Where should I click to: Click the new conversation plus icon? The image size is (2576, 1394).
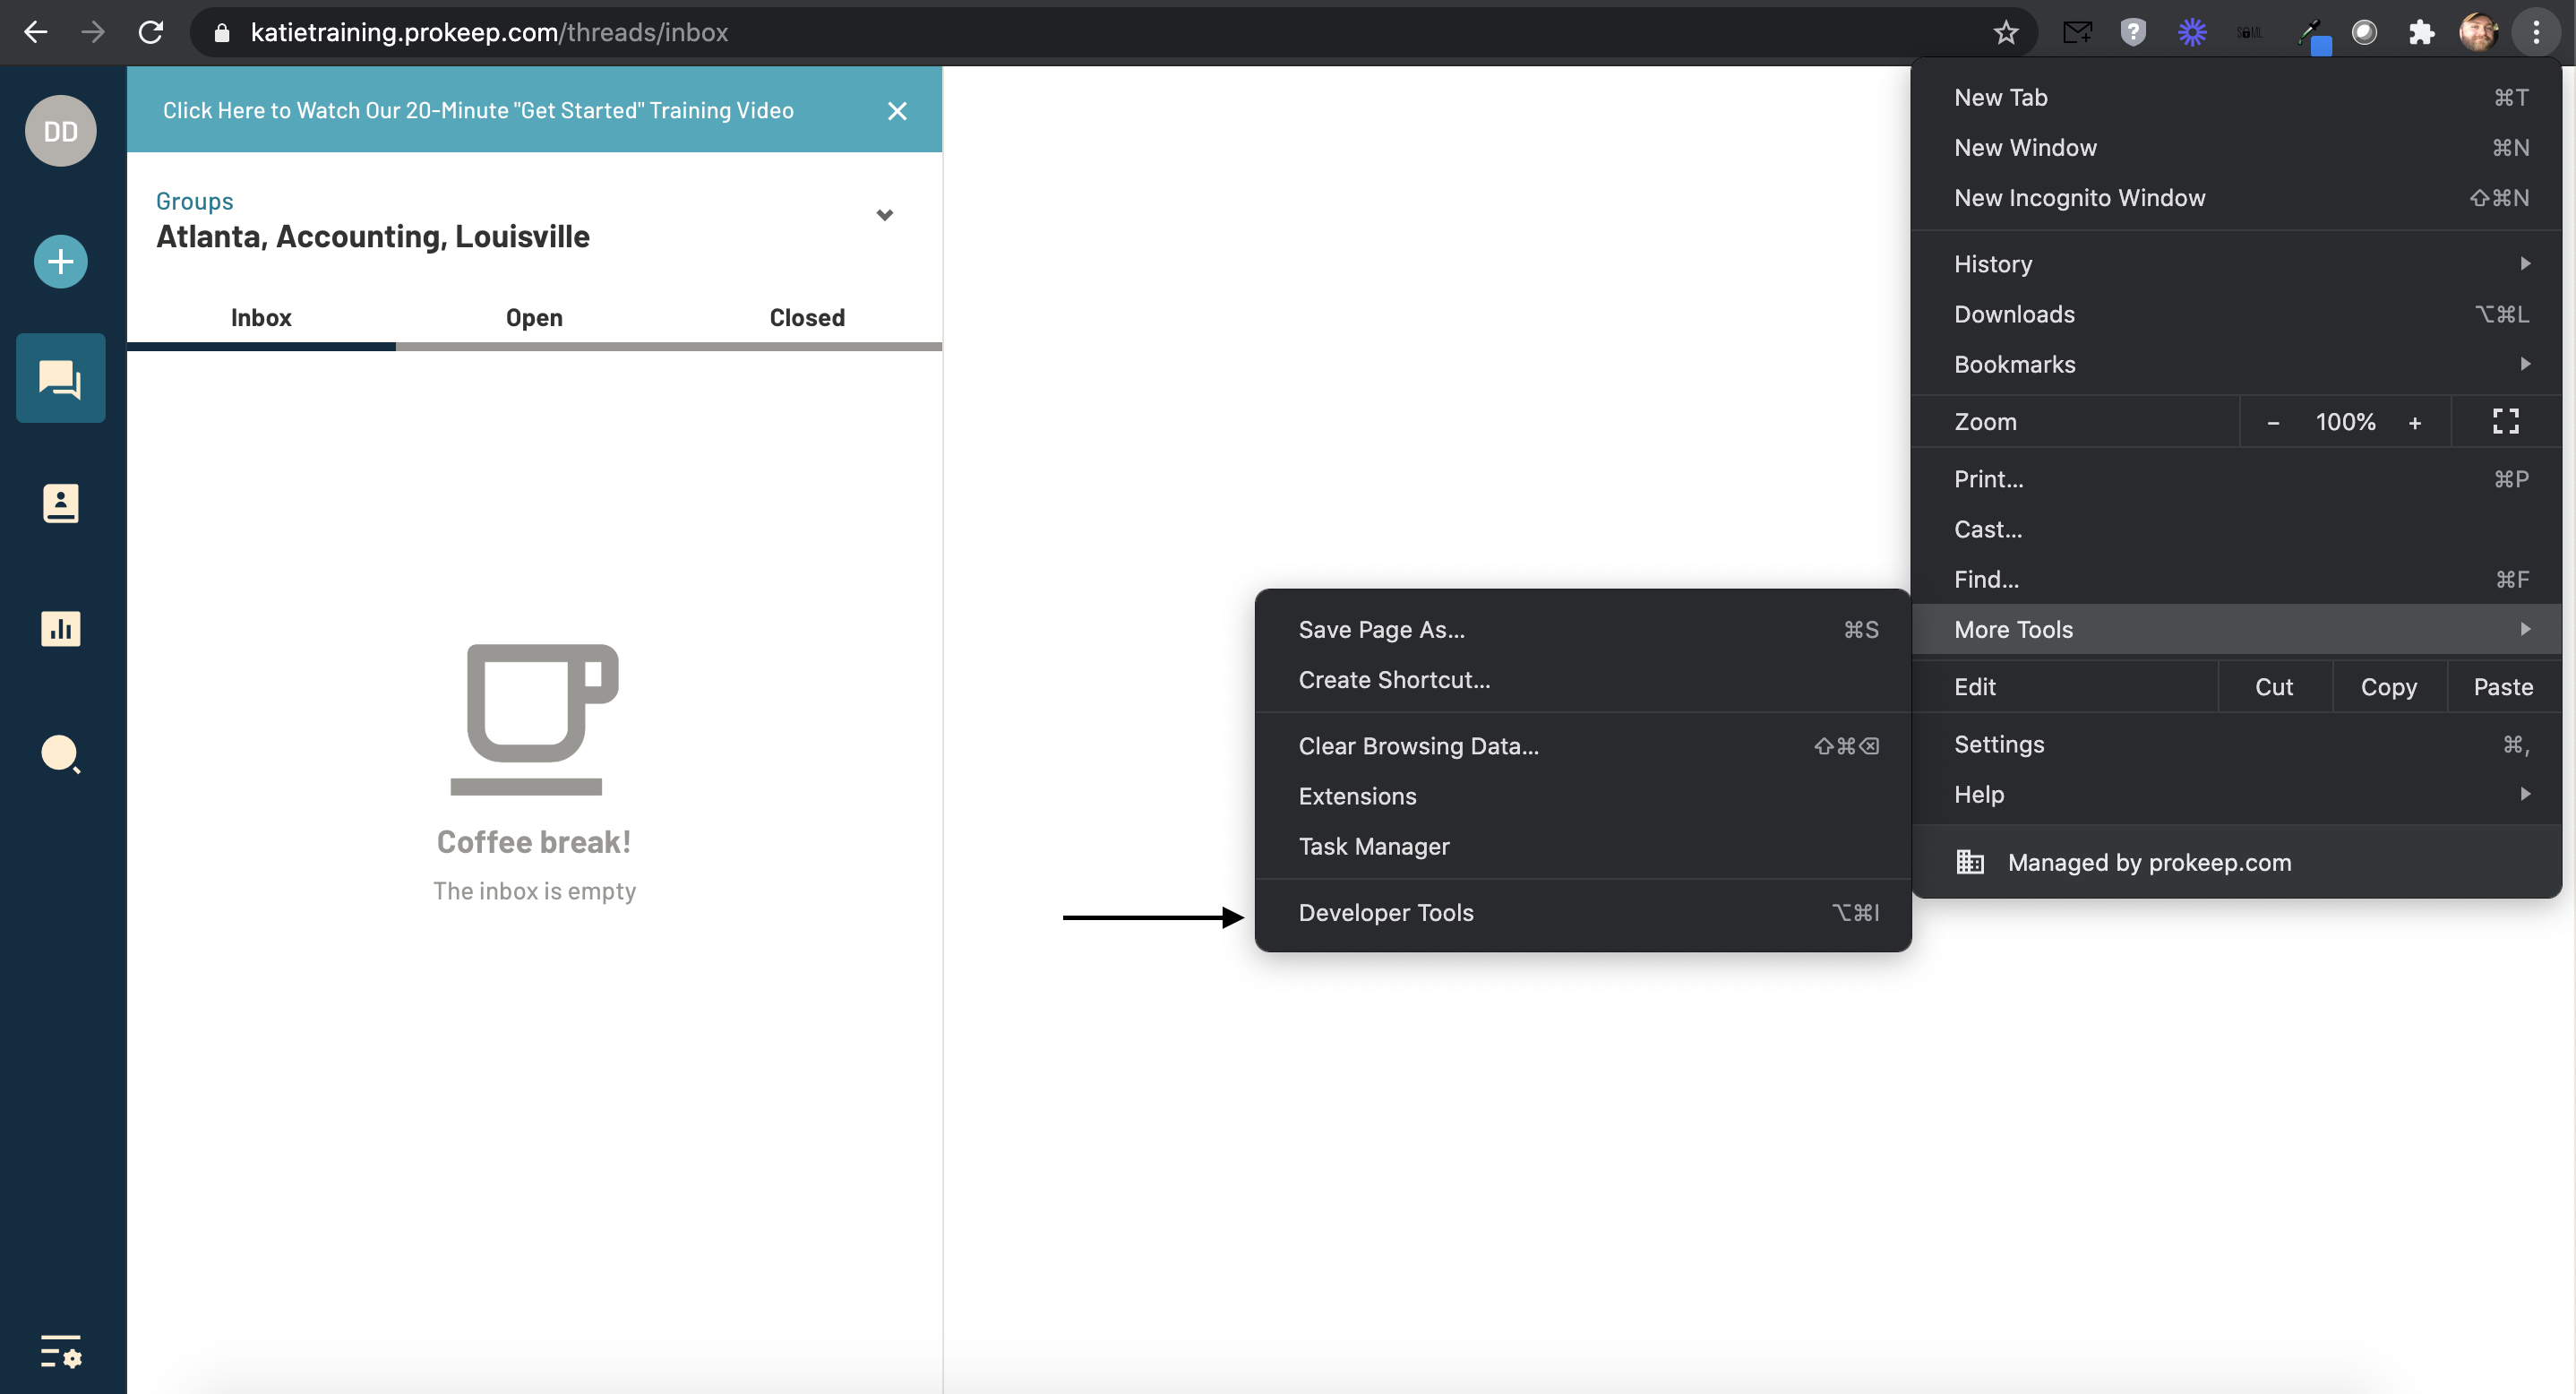click(x=60, y=262)
